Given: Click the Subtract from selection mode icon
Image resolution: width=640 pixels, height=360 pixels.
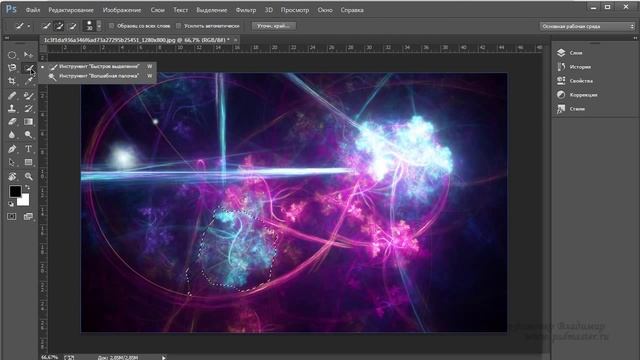Looking at the screenshot, I should click(x=73, y=26).
